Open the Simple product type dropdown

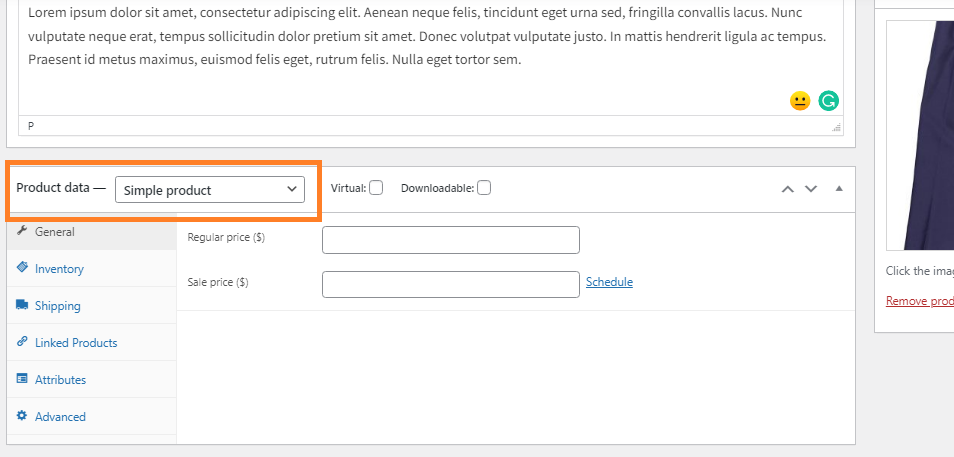(x=210, y=190)
